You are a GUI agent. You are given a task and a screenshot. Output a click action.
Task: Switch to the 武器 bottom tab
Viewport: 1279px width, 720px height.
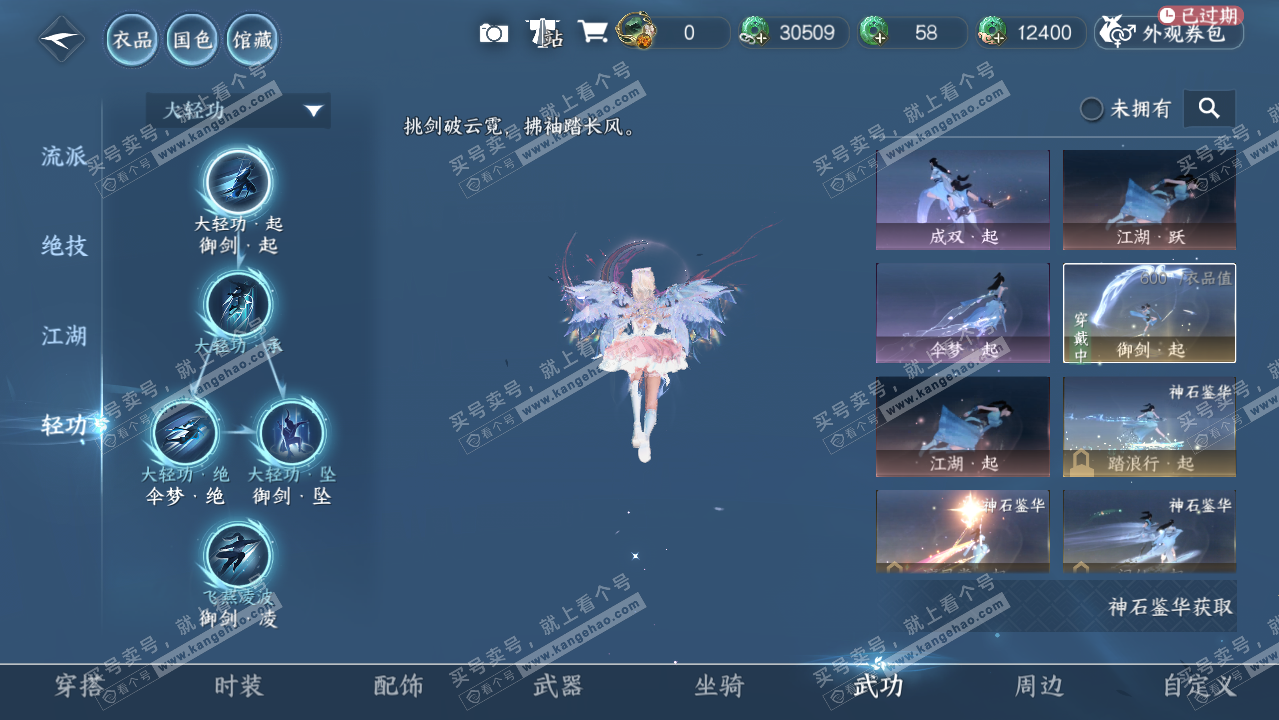click(x=558, y=686)
